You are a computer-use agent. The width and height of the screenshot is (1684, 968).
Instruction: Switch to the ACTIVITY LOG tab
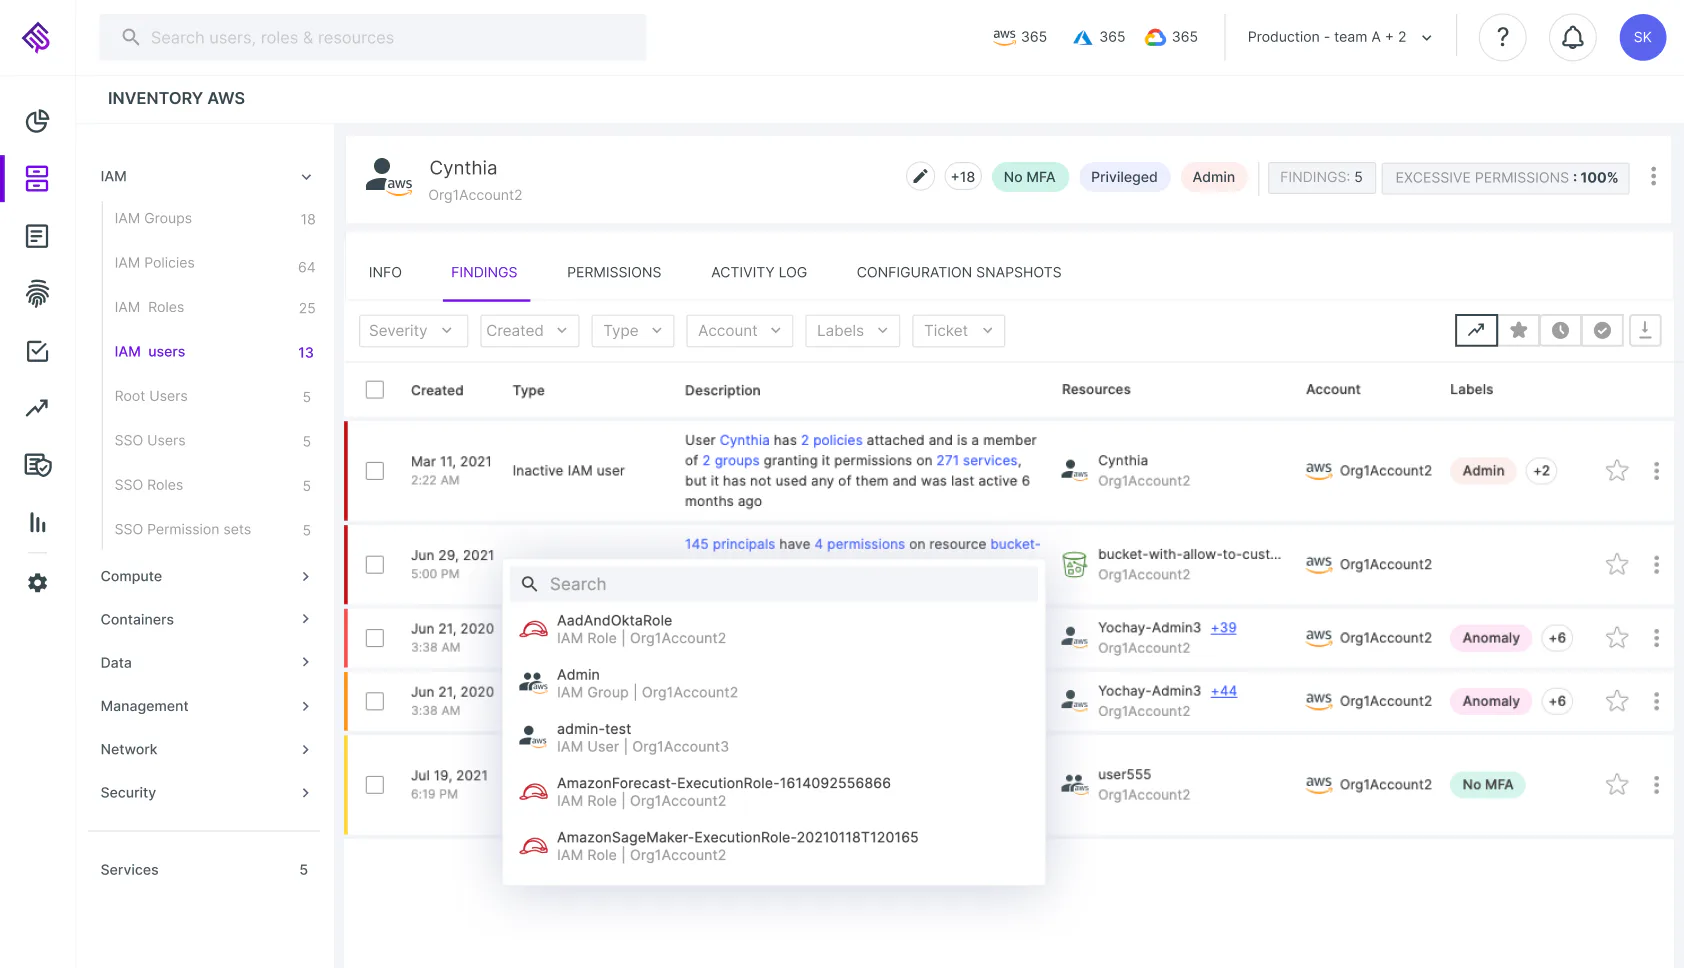[759, 272]
